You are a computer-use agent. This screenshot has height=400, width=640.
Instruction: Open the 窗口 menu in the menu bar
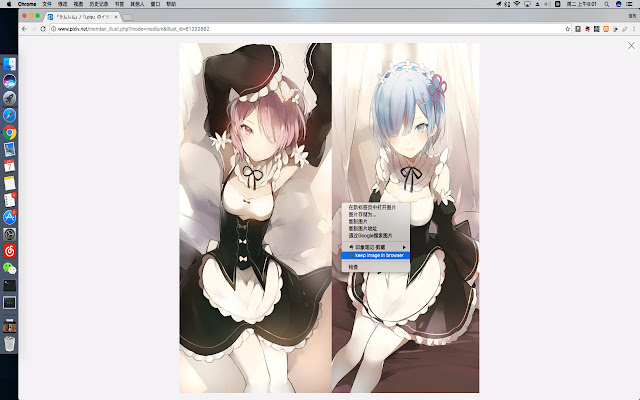pos(156,4)
